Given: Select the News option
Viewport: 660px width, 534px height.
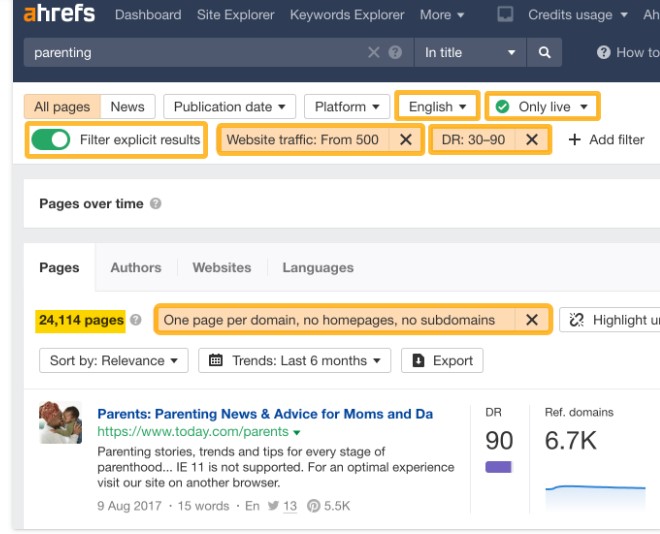Looking at the screenshot, I should [127, 107].
